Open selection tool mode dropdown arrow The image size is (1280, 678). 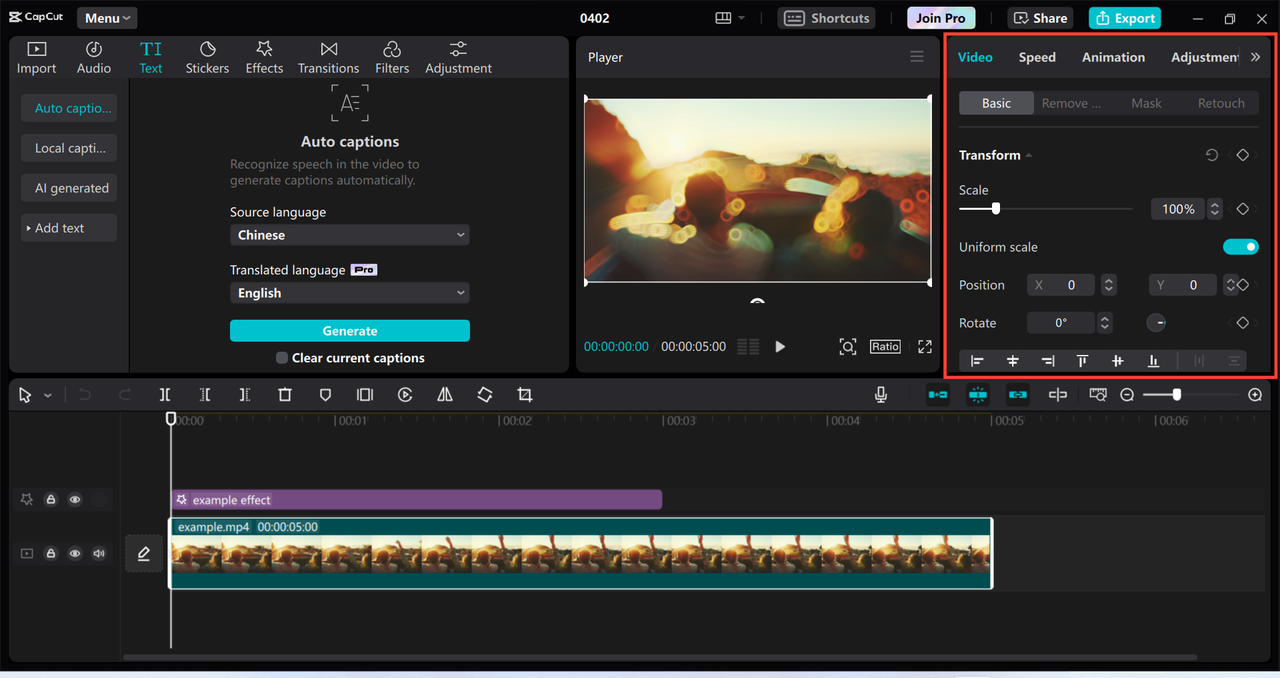point(48,396)
